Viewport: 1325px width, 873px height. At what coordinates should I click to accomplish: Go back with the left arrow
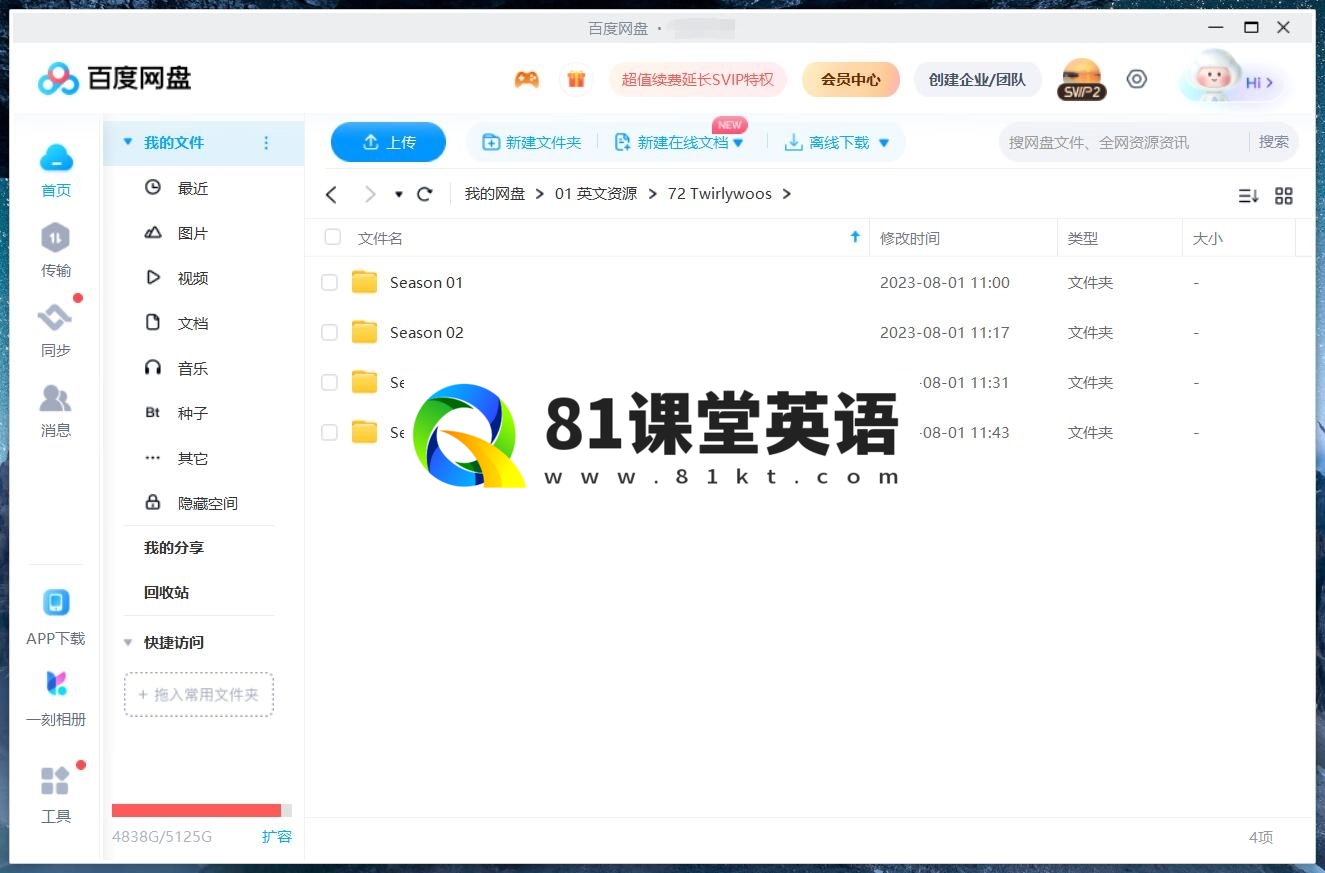[332, 194]
